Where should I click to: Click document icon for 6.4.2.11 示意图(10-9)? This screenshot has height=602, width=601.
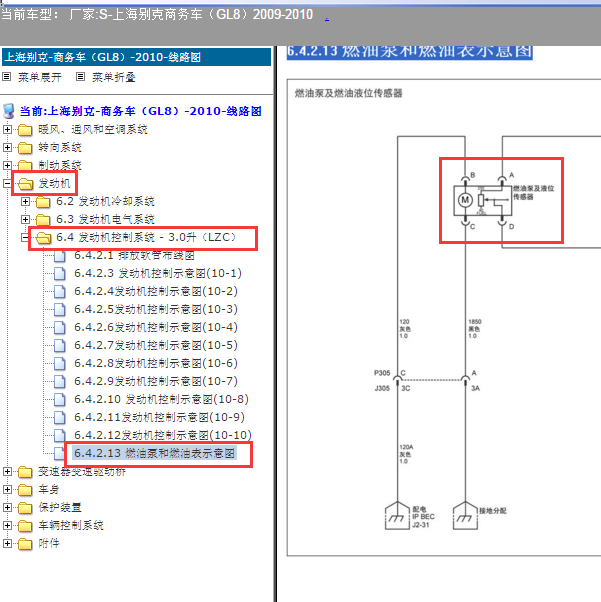click(x=60, y=417)
